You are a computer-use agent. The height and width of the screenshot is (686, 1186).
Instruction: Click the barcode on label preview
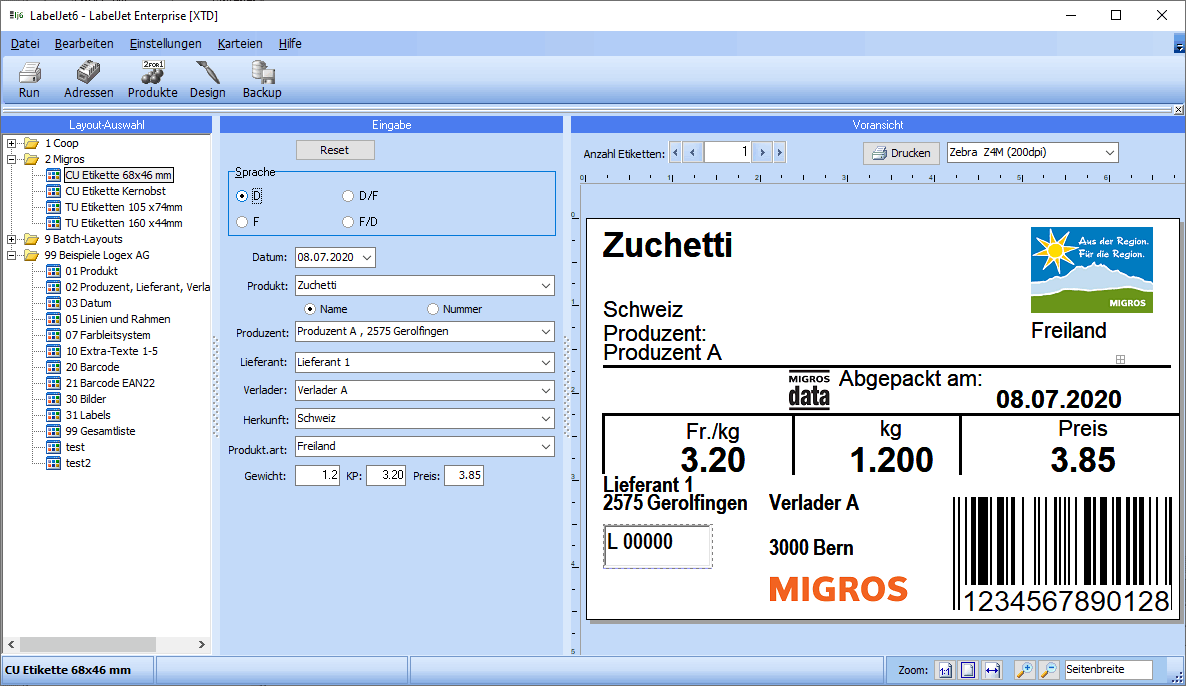pyautogui.click(x=1063, y=554)
